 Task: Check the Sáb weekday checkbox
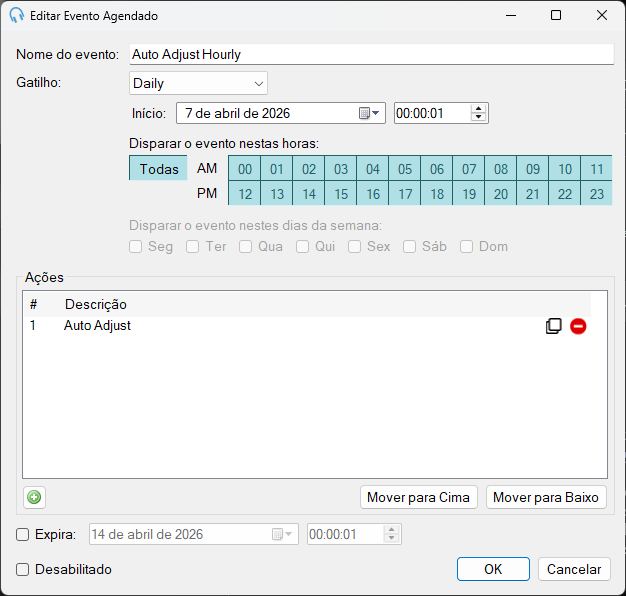[409, 246]
